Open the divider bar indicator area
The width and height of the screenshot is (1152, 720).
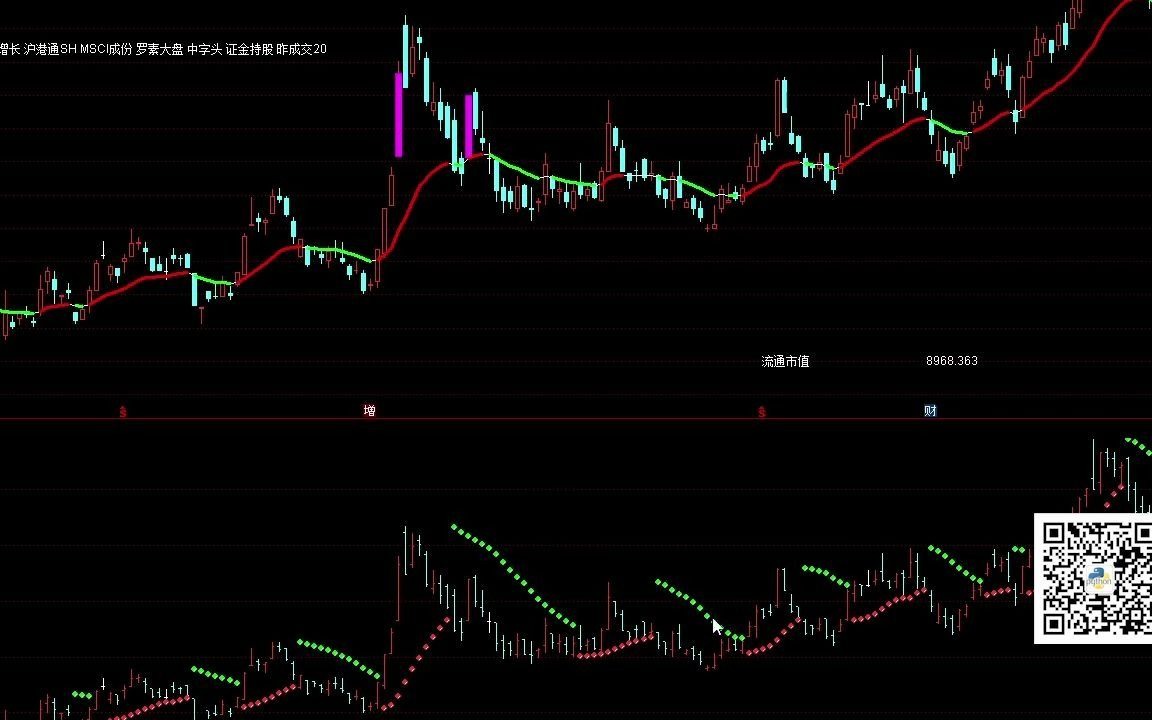tap(576, 410)
